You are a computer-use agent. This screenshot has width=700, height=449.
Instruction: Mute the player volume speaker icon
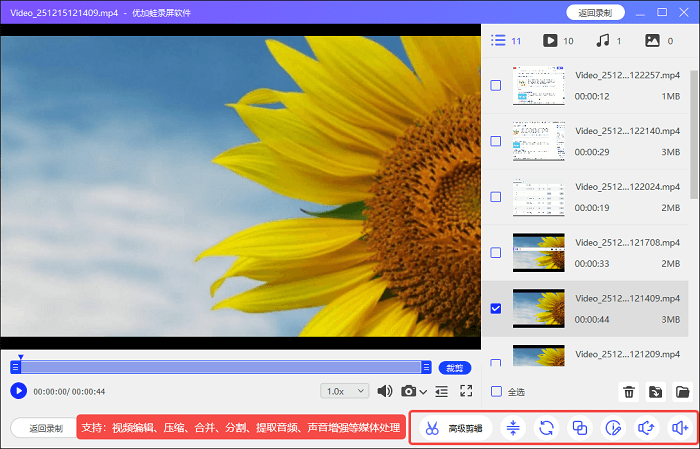click(x=384, y=391)
